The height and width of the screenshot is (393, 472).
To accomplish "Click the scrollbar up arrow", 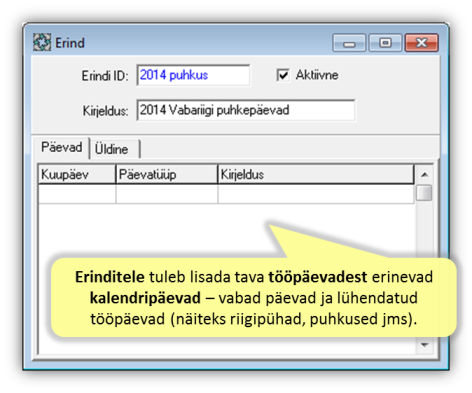I will point(424,174).
